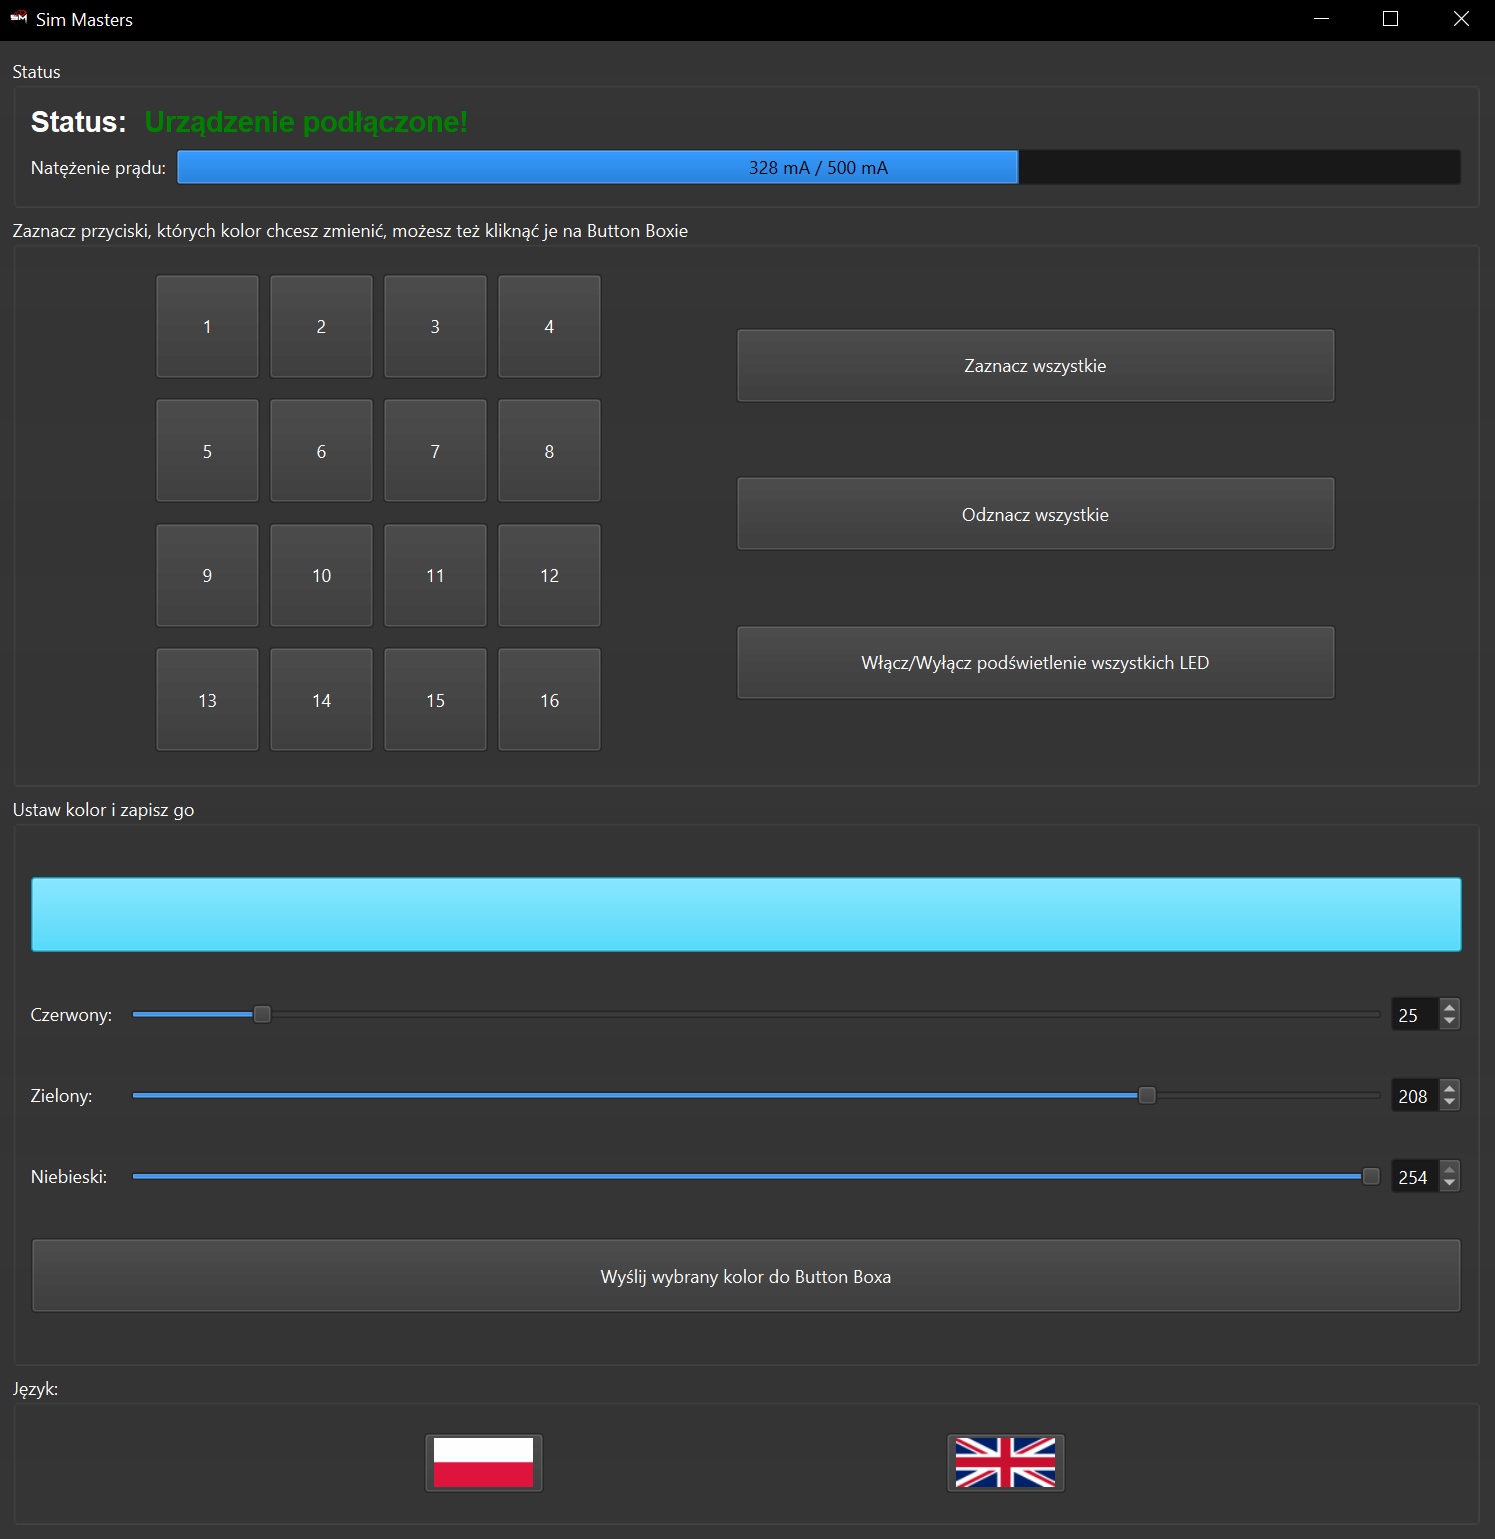Toggle selection of button 2
The height and width of the screenshot is (1539, 1495).
tap(321, 327)
